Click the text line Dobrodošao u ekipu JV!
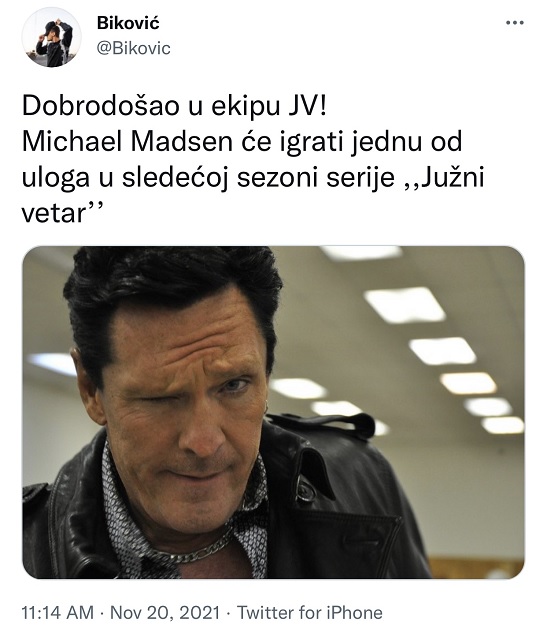This screenshot has width=547, height=640. click(174, 107)
